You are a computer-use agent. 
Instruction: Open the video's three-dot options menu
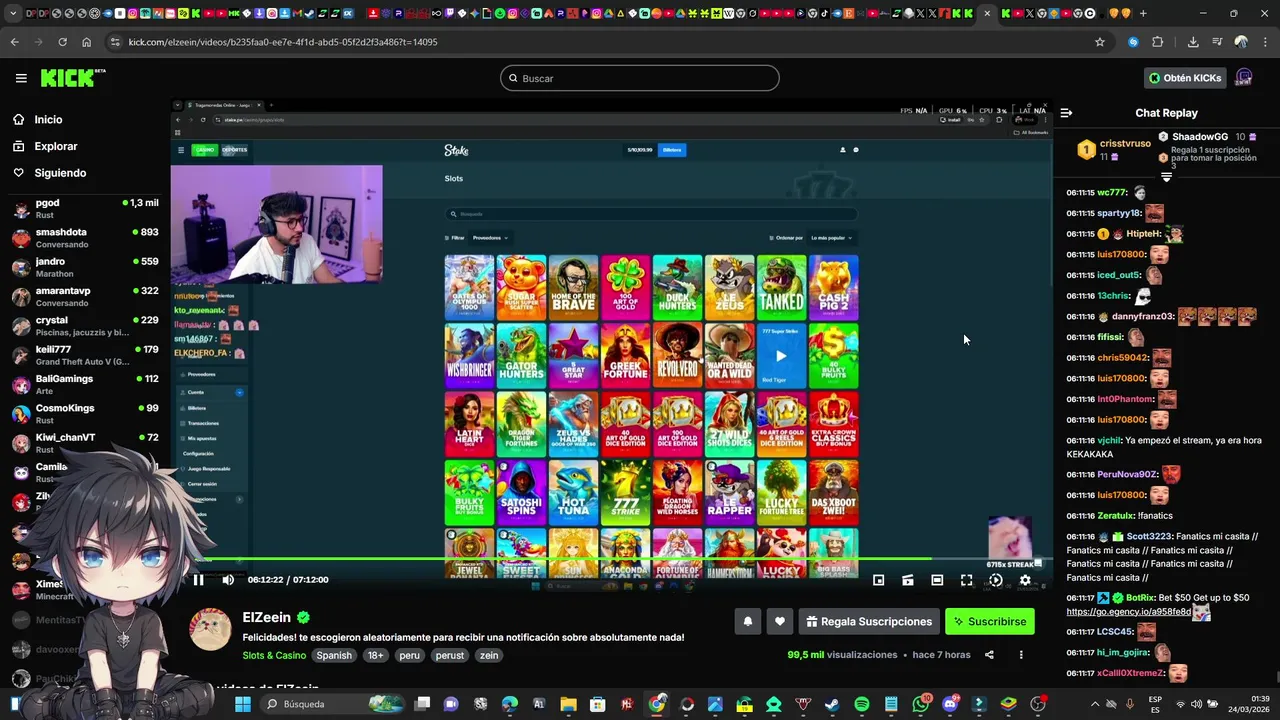1021,655
